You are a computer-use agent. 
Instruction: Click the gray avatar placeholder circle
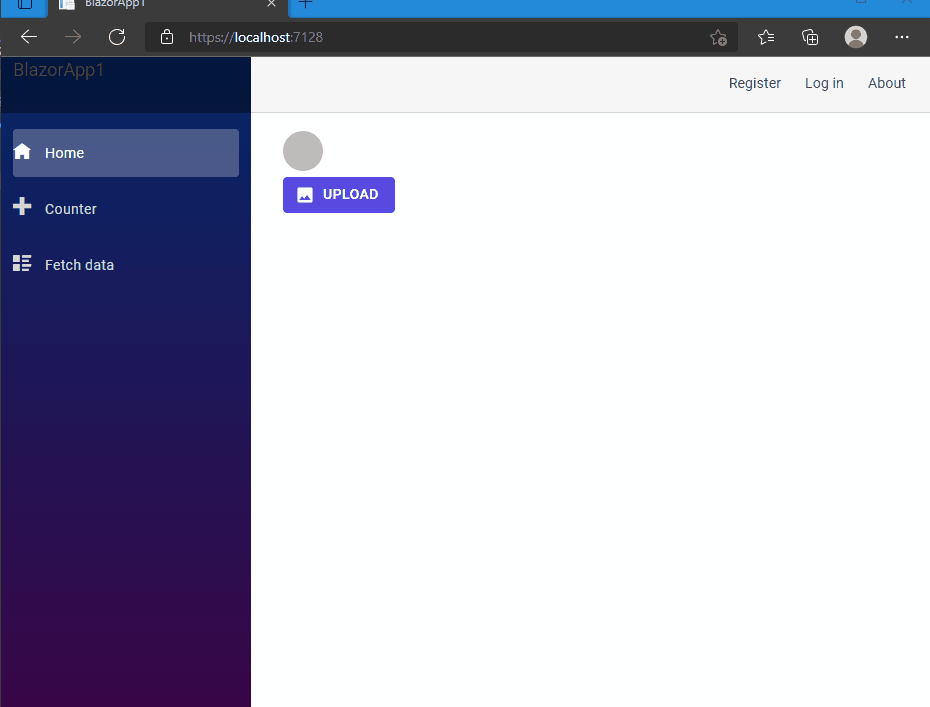point(302,151)
